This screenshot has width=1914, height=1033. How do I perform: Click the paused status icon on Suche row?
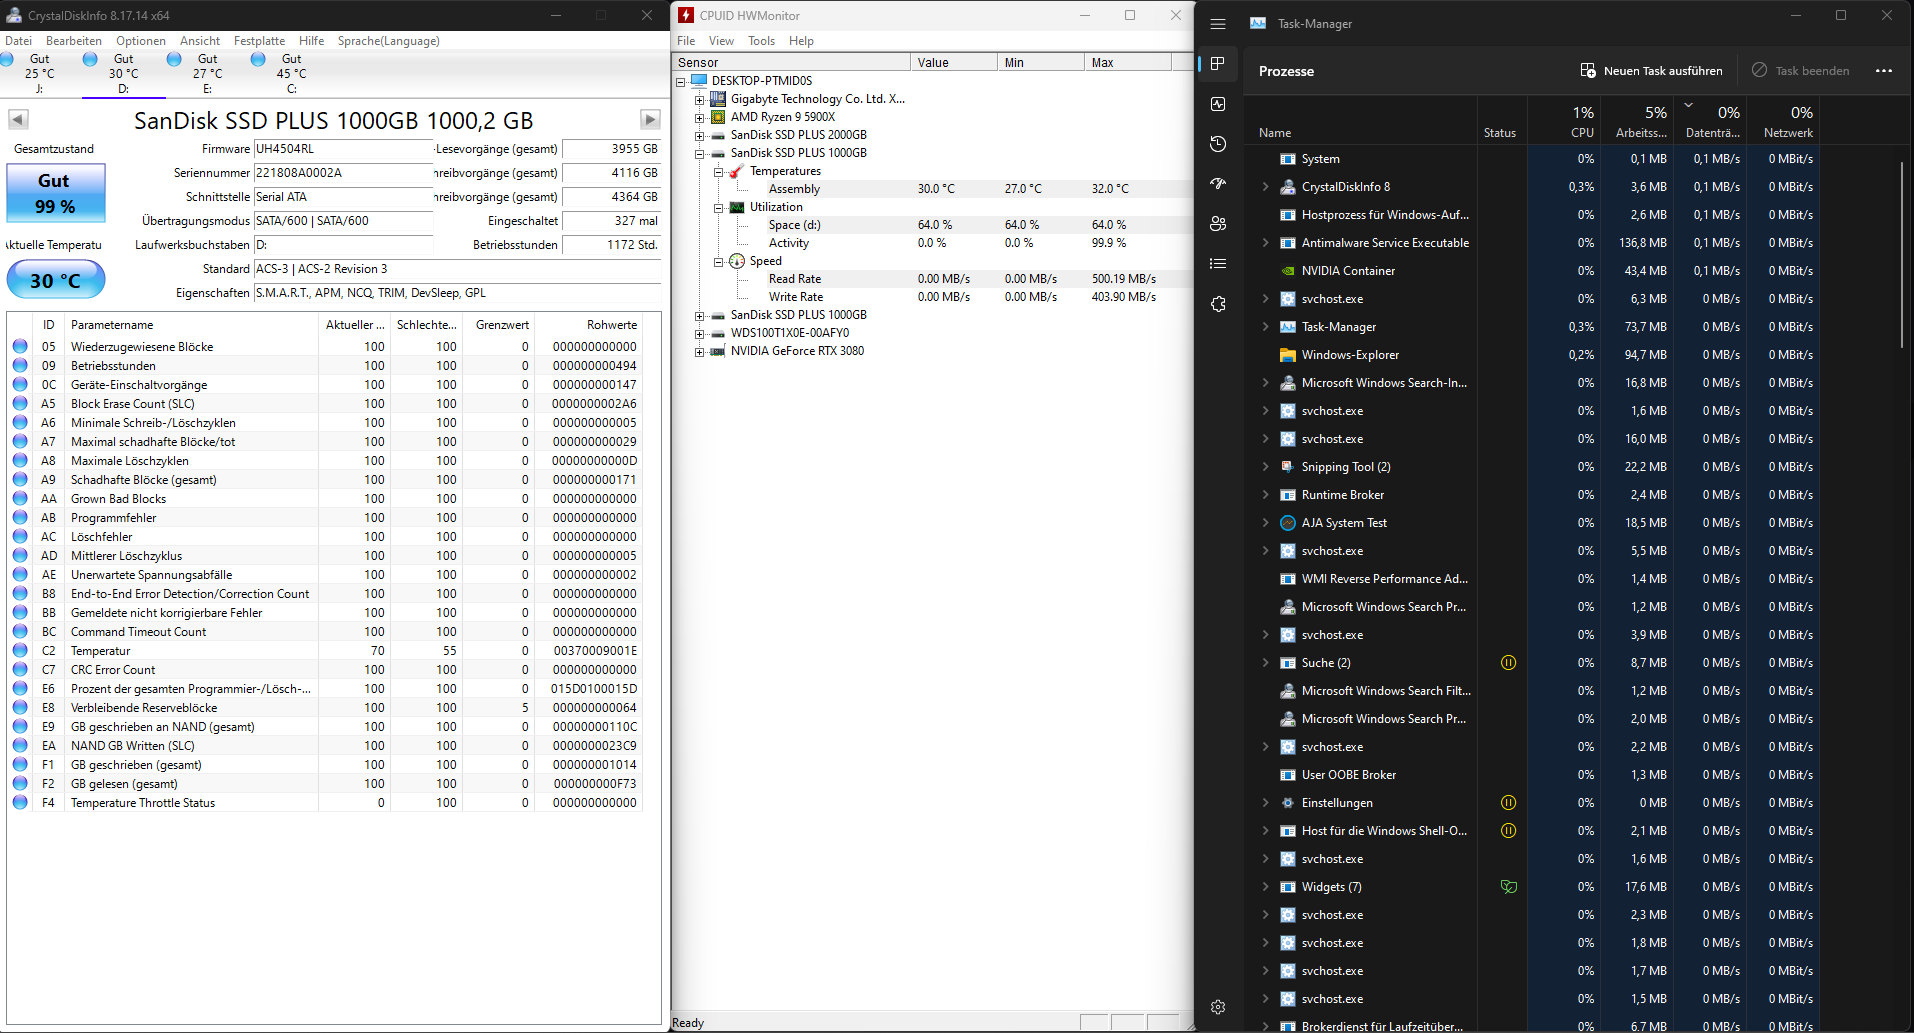[1509, 663]
